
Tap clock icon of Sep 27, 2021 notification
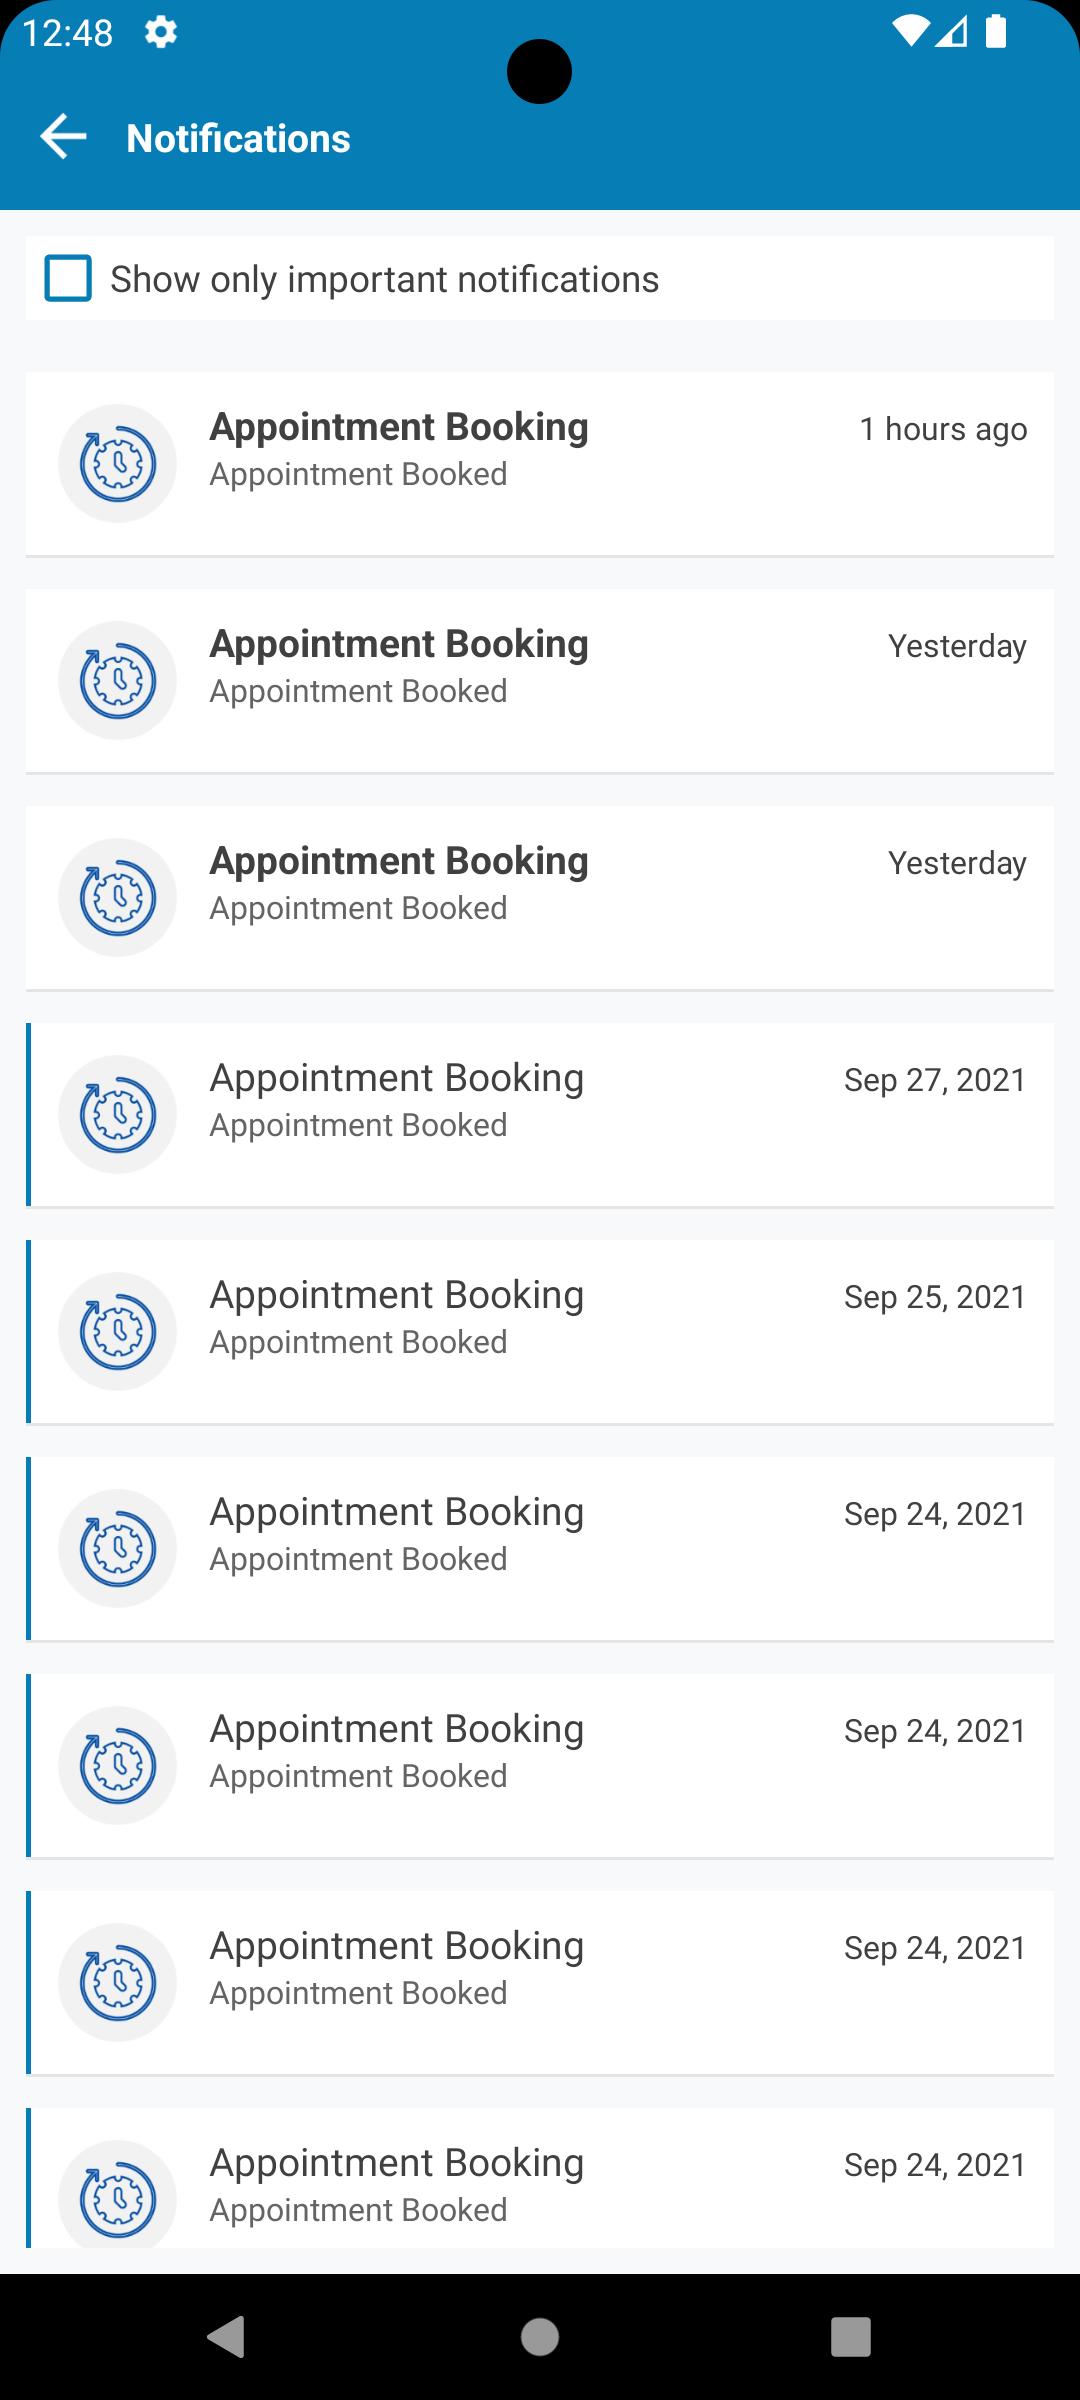pyautogui.click(x=118, y=1114)
